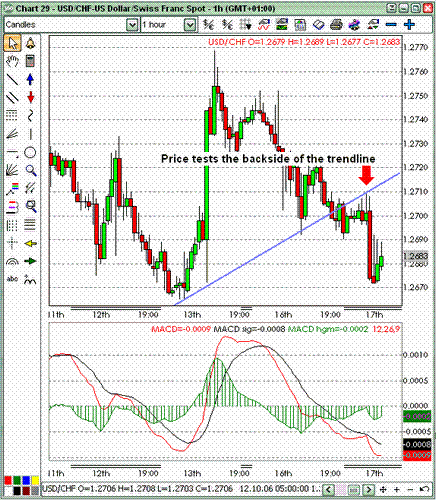The width and height of the screenshot is (436, 500).
Task: Select the colored Fibonacci retracement tool
Action: (x=12, y=189)
